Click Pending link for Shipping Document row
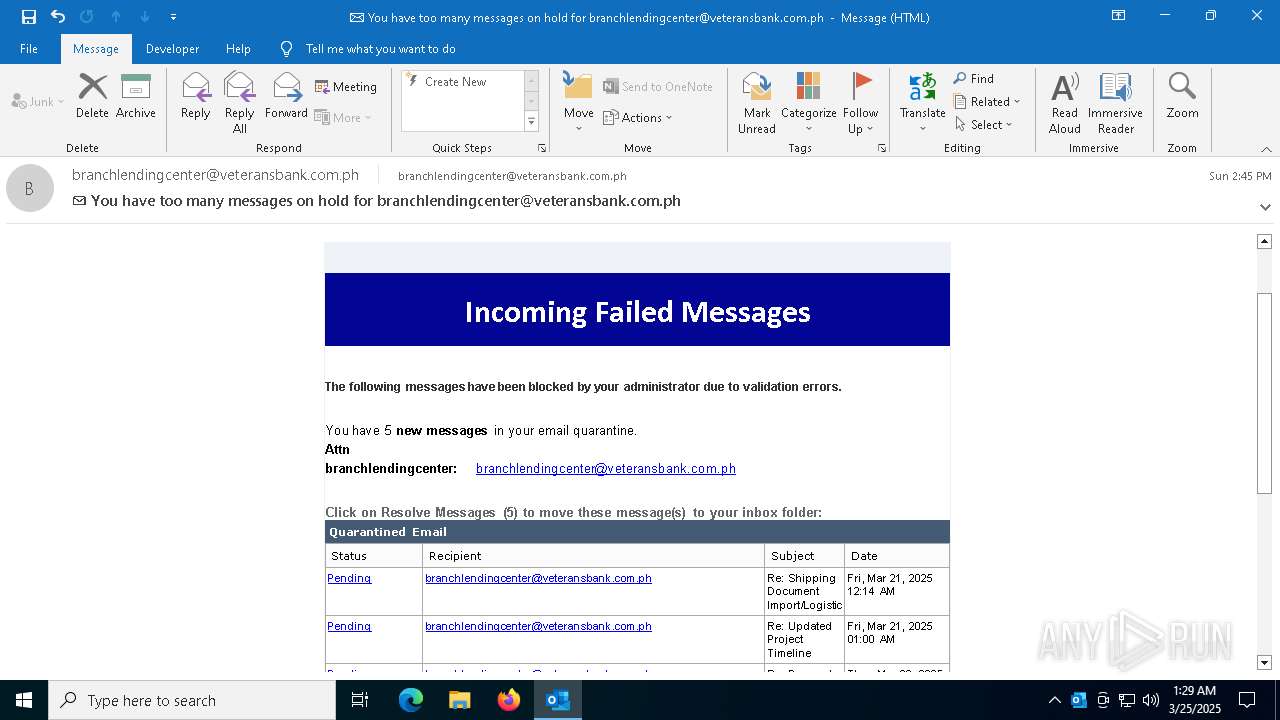The width and height of the screenshot is (1280, 720). coord(349,578)
